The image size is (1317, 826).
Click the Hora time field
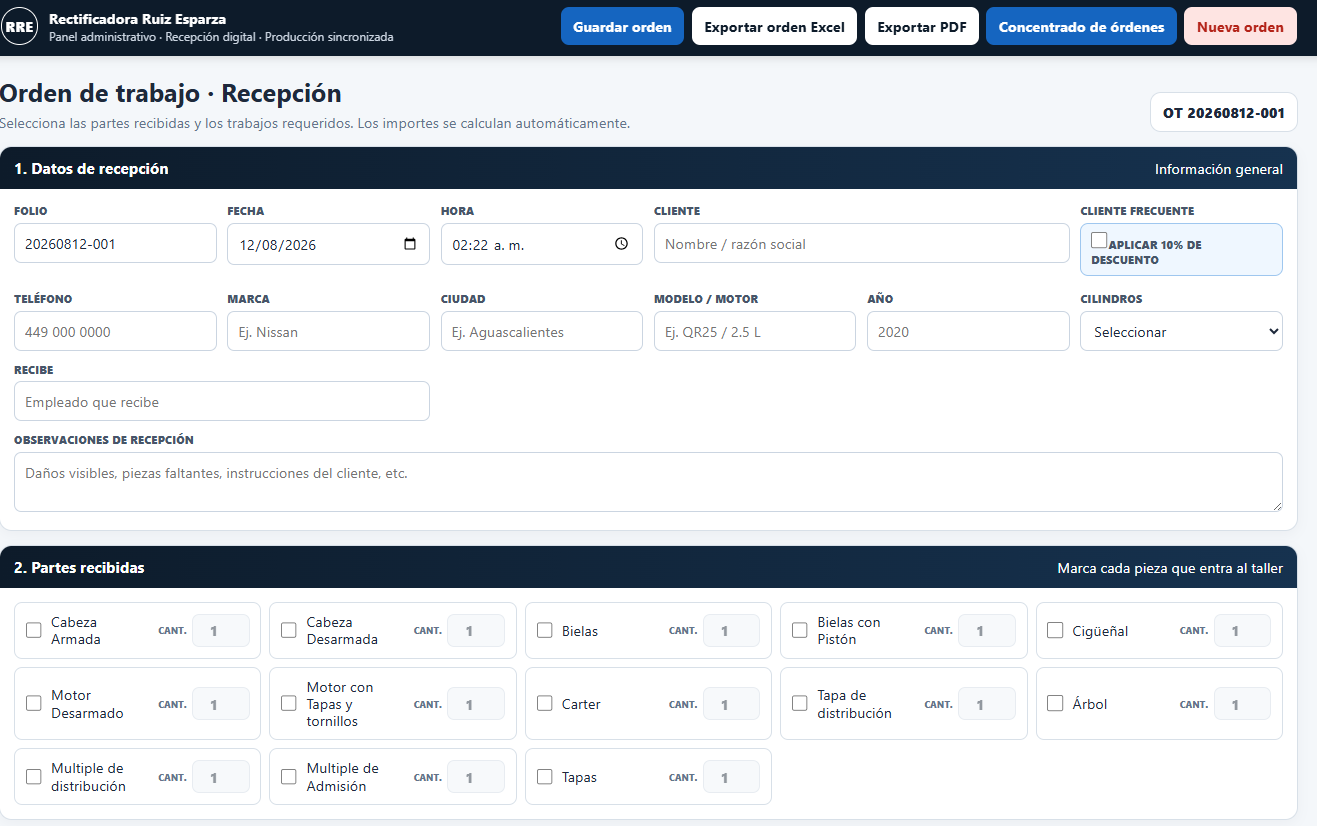pos(541,244)
